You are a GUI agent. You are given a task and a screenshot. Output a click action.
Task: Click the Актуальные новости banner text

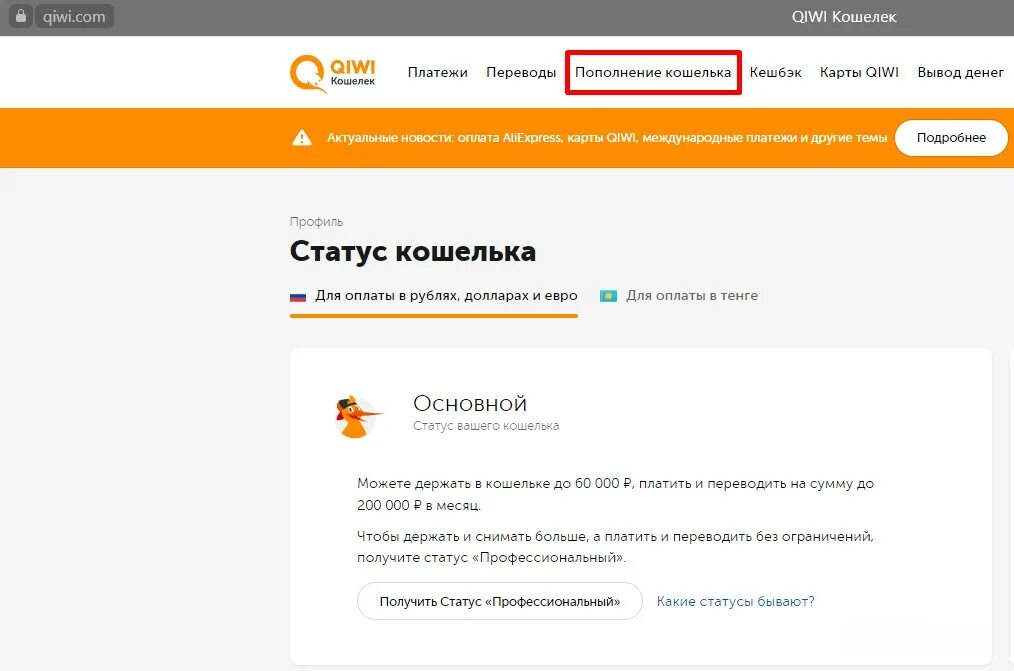click(x=607, y=138)
